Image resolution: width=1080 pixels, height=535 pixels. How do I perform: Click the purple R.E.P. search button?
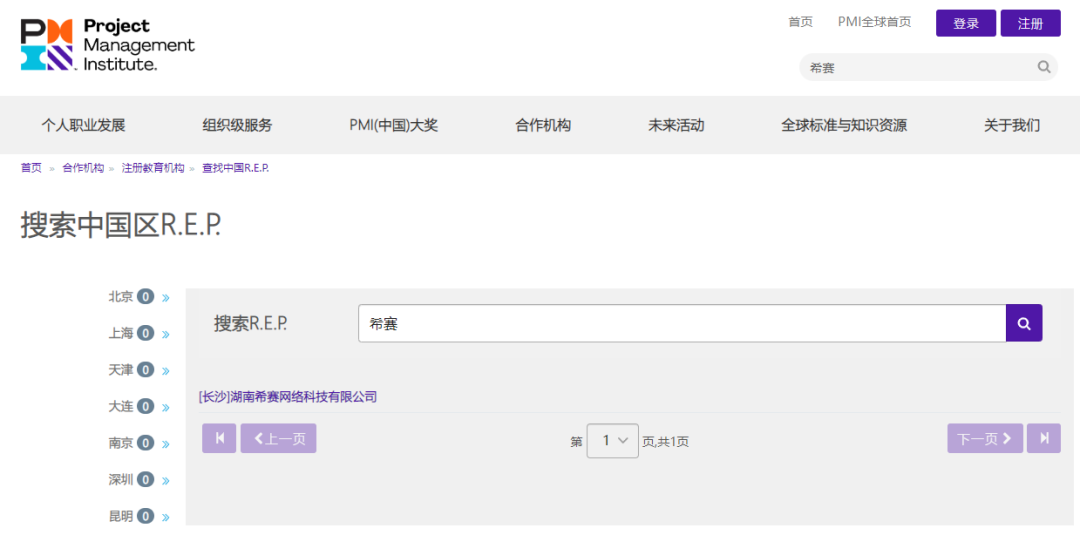tap(1024, 323)
